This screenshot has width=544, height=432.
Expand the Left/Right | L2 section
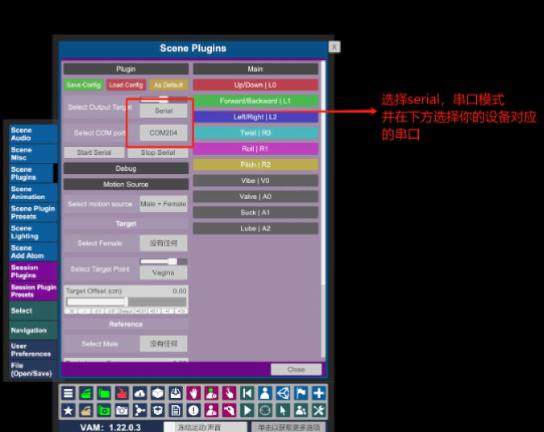255,117
